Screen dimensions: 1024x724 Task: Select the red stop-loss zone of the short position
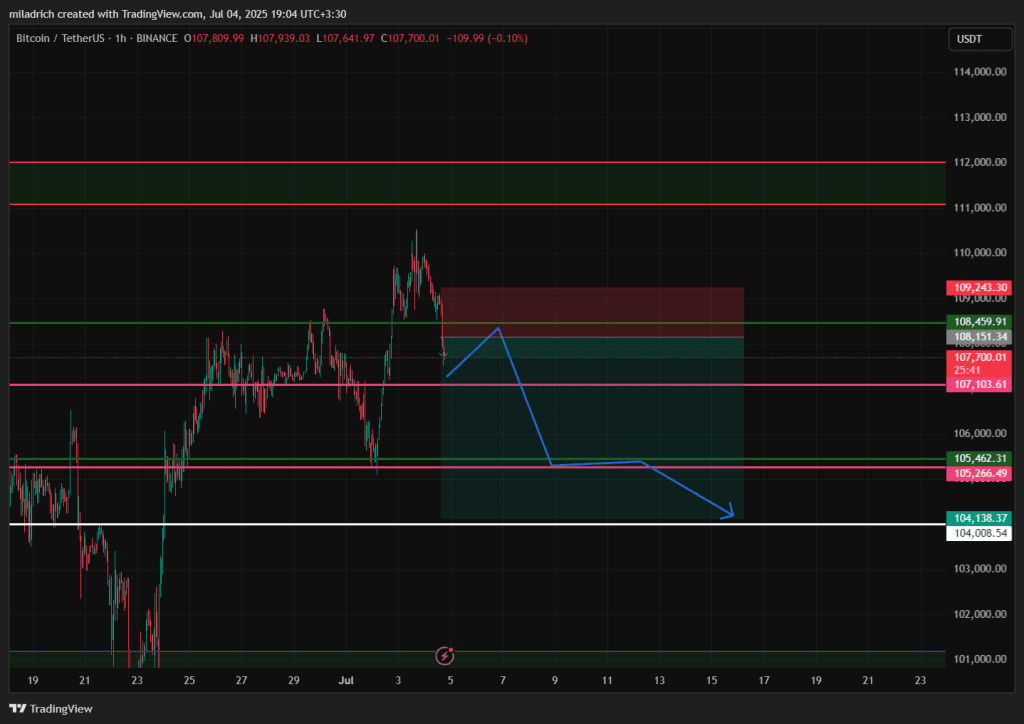tap(592, 312)
